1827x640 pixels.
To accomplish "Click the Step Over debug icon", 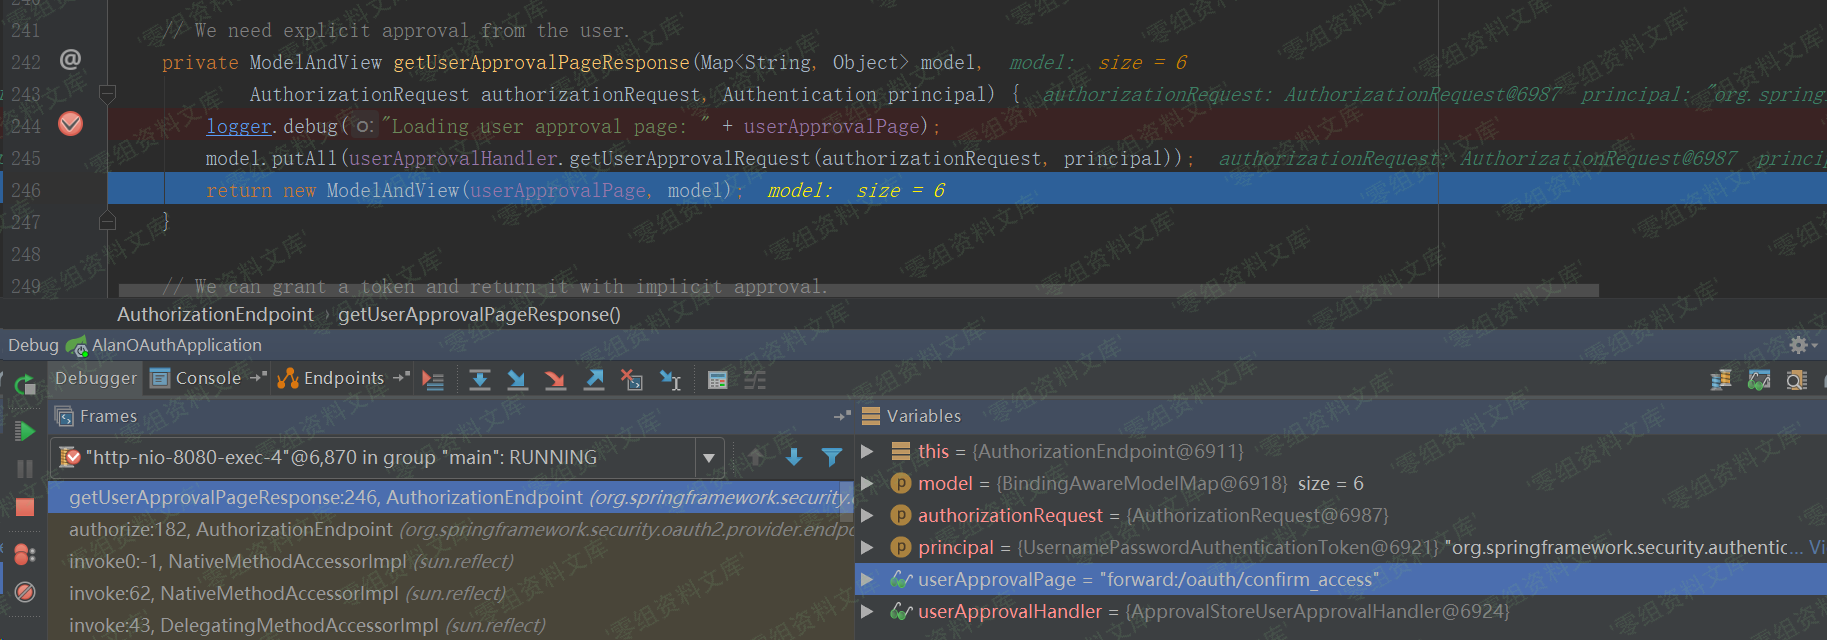I will coord(480,380).
